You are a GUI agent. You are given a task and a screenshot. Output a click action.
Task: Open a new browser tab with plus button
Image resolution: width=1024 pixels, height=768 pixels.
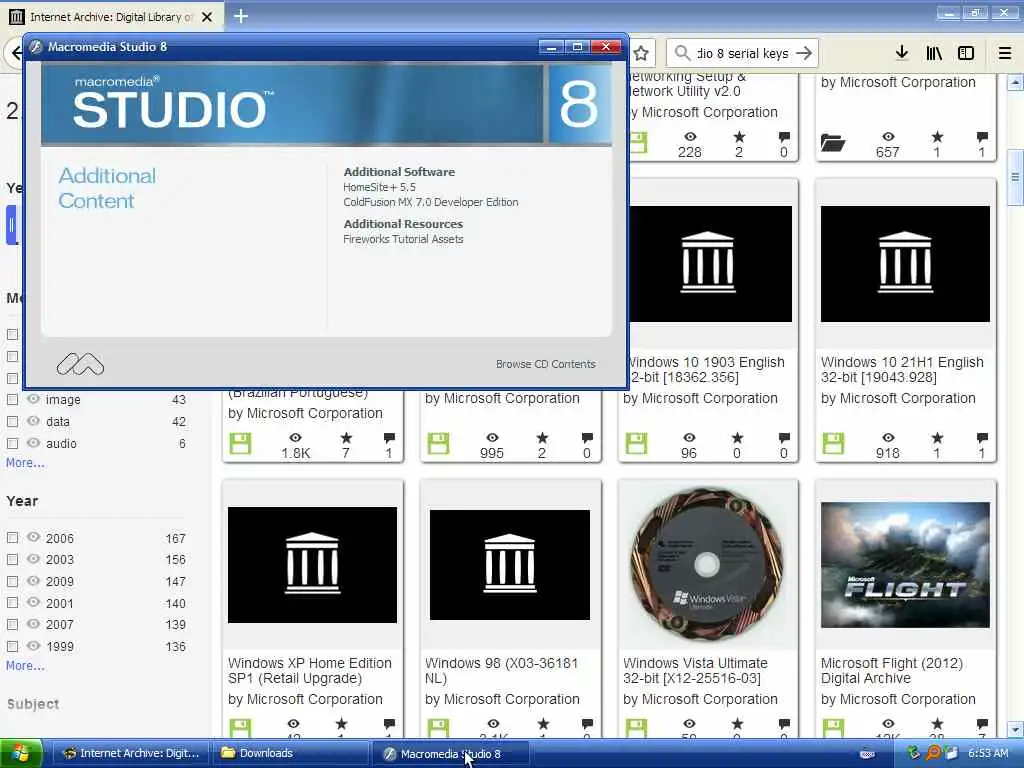click(241, 16)
